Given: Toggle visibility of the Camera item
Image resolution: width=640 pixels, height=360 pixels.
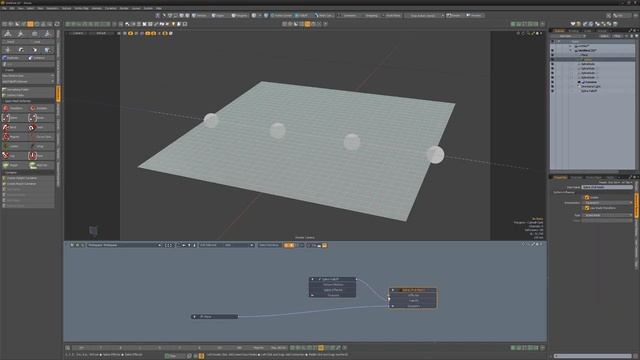Looking at the screenshot, I should click(553, 82).
